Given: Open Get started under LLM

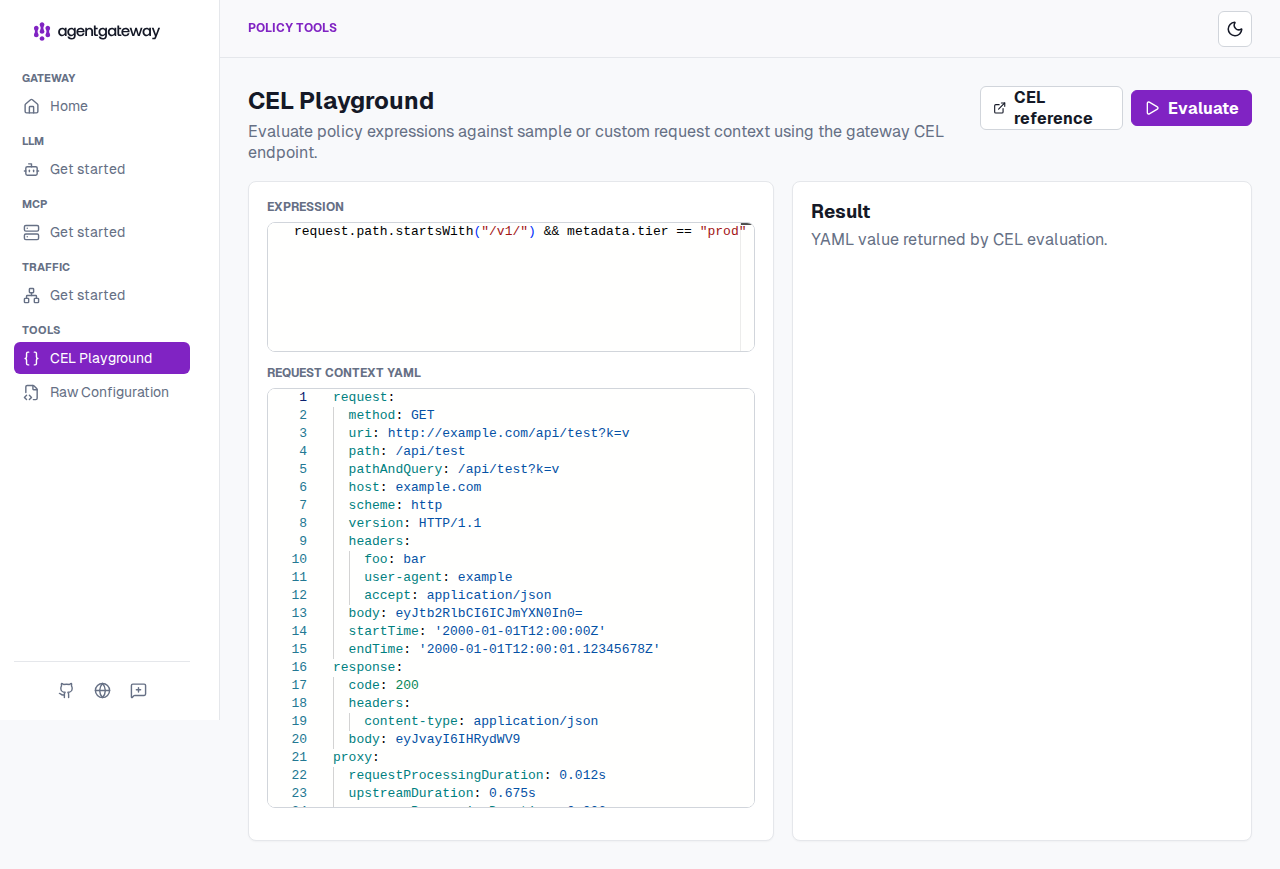Looking at the screenshot, I should tap(102, 169).
